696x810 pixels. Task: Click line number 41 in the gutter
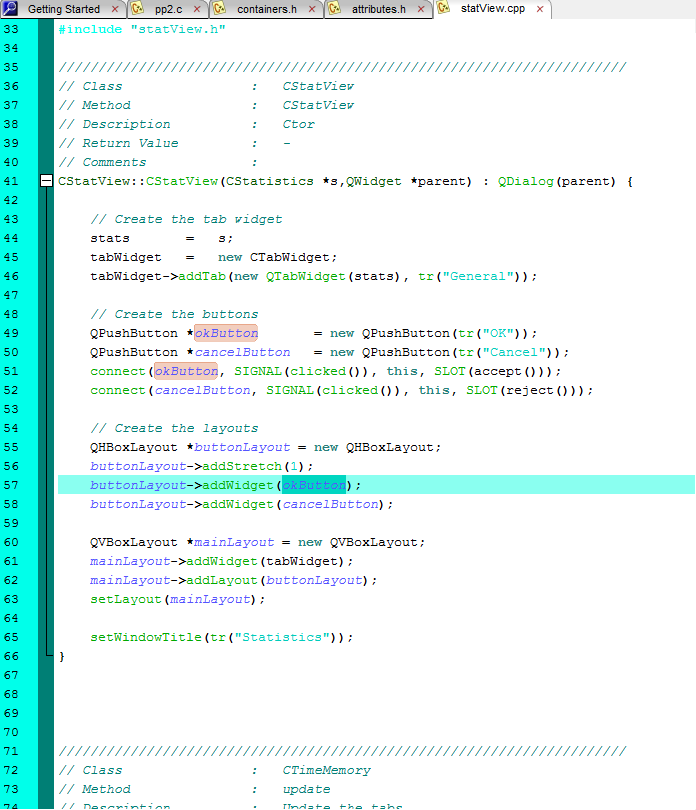click(x=12, y=181)
